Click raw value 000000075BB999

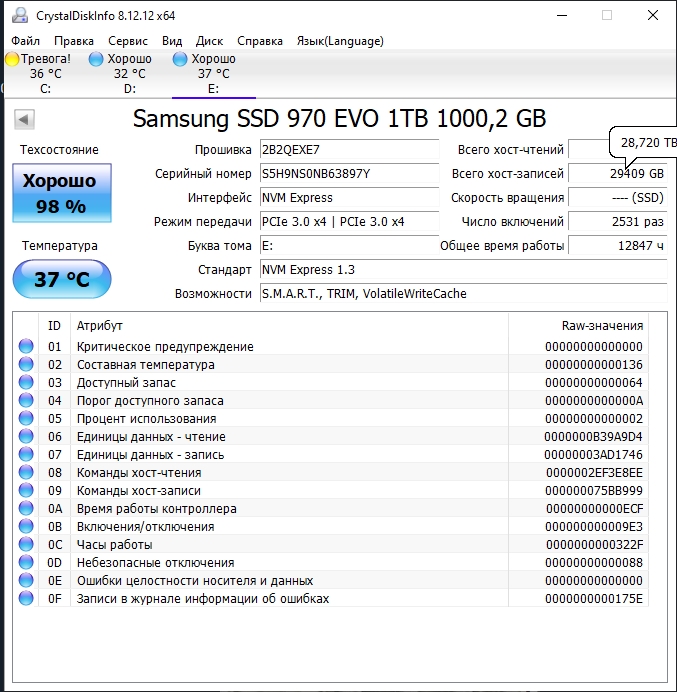point(594,491)
